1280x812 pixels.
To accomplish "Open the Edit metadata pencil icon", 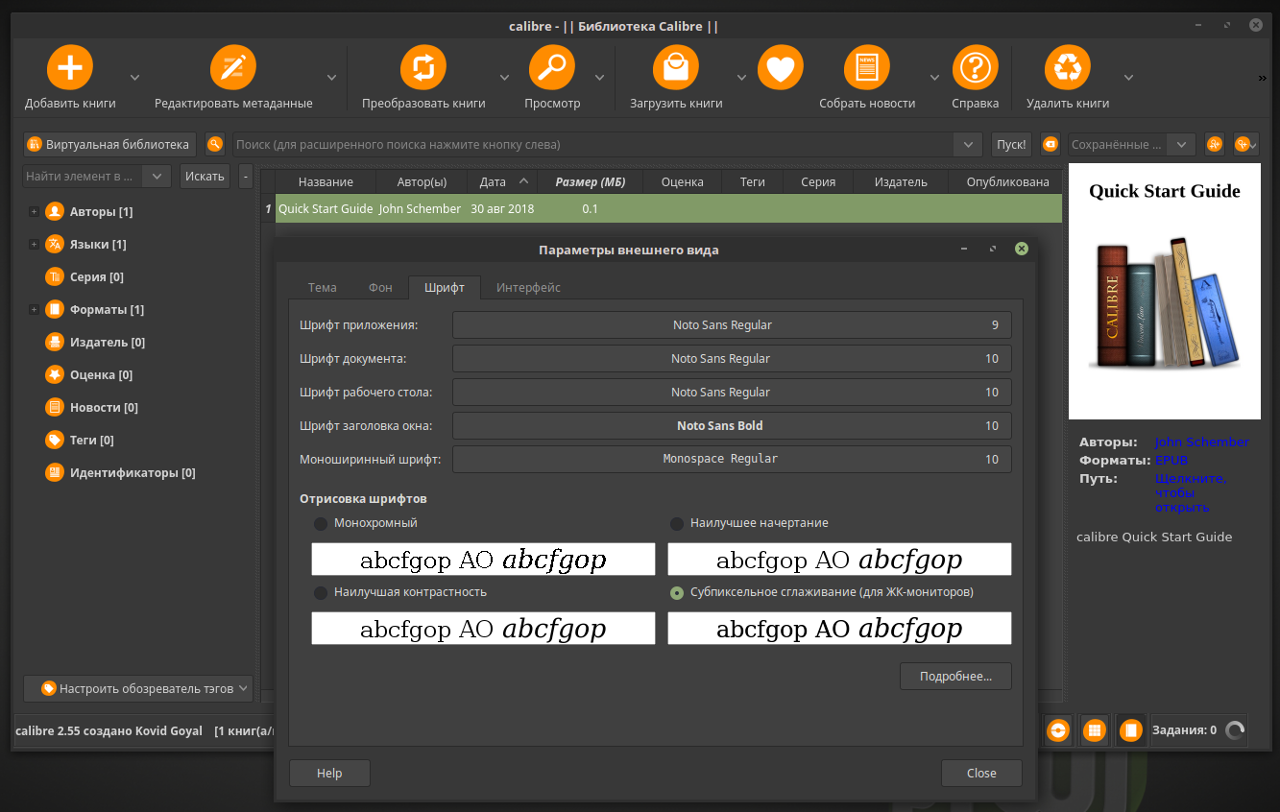I will click(x=233, y=68).
